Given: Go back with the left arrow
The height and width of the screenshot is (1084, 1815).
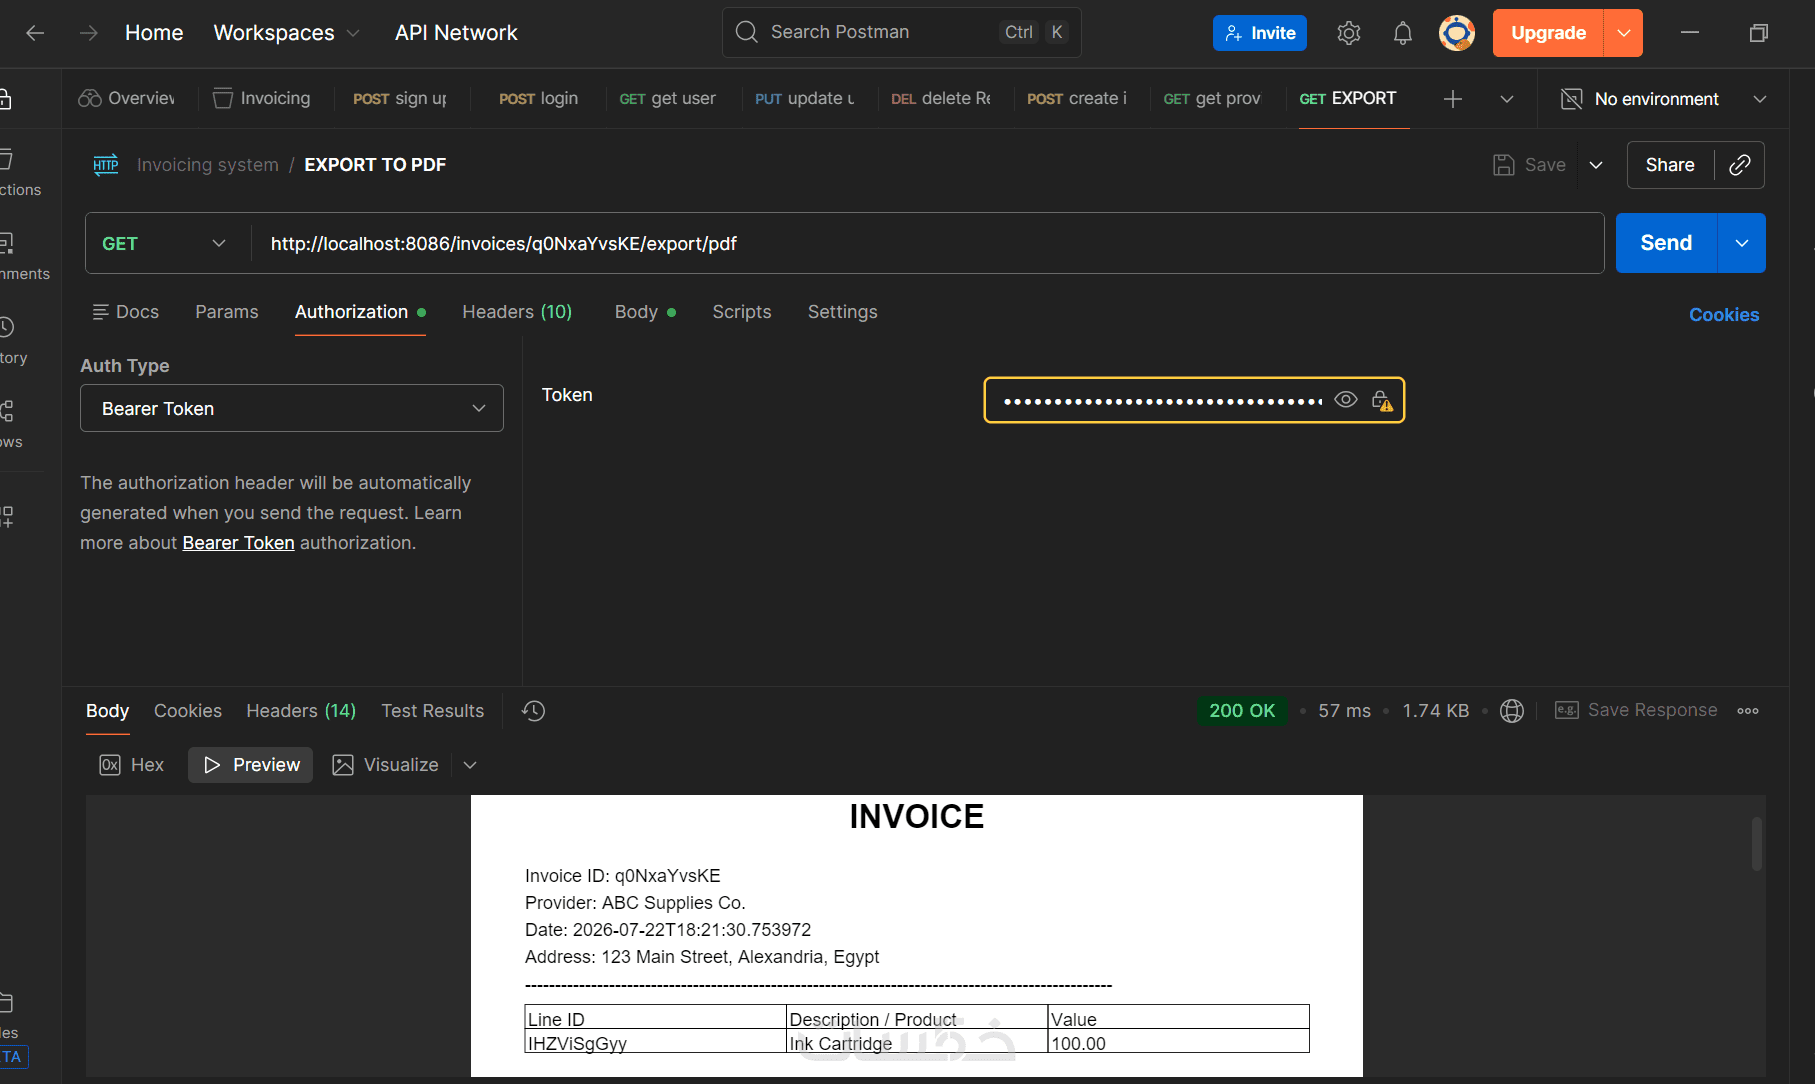Looking at the screenshot, I should coord(35,33).
